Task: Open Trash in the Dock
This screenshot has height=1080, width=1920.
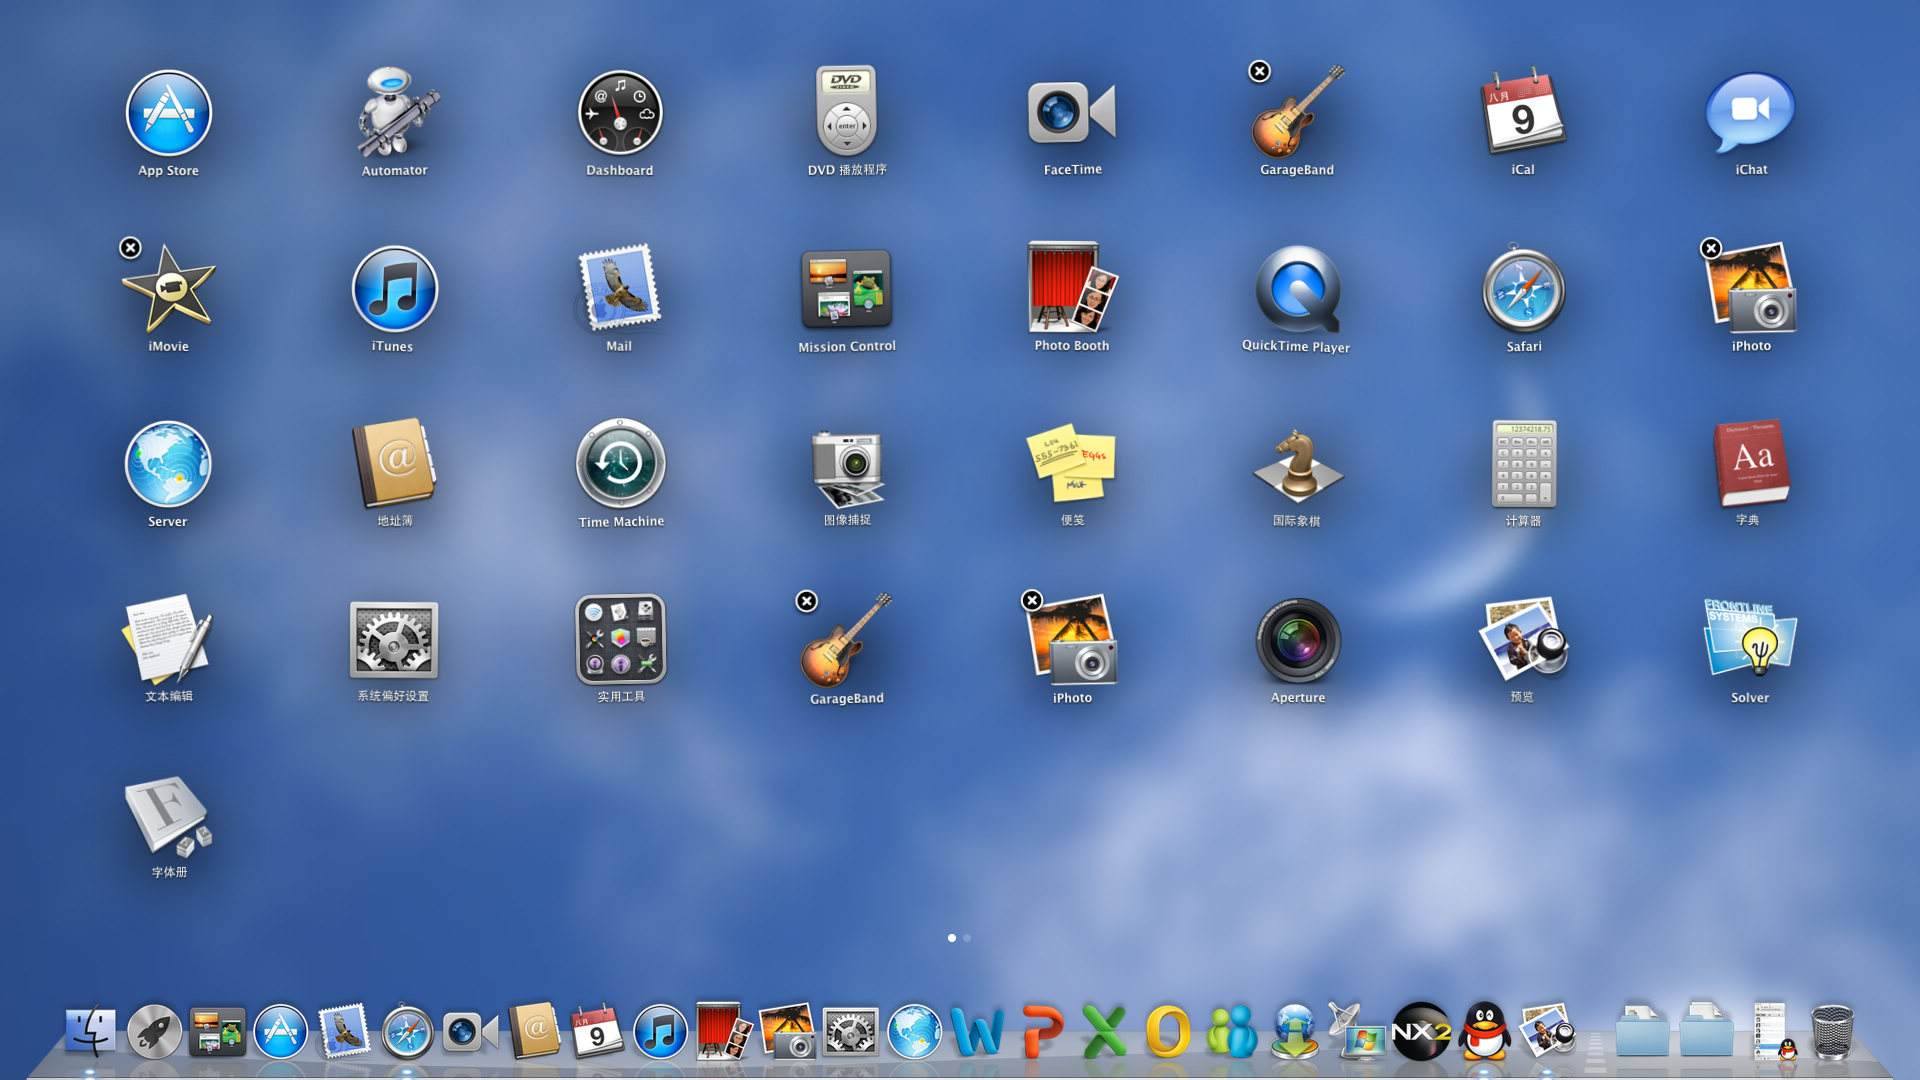Action: 1832,1032
